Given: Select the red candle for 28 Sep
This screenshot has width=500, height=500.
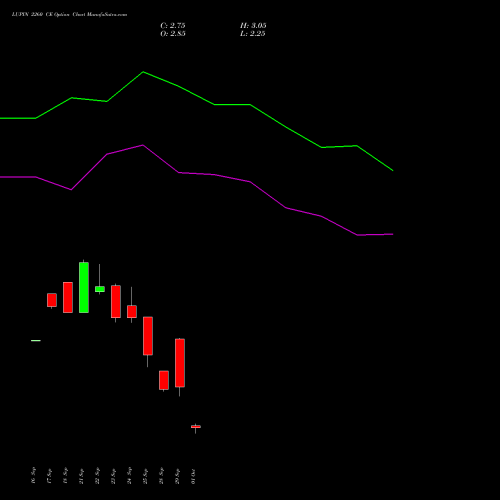Looking at the screenshot, I should 164,380.
